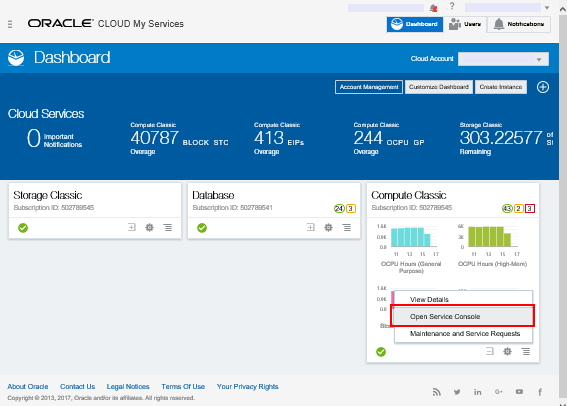Click 303.22577 Storage Classic remaining metric
This screenshot has height=406, width=567.
point(506,139)
